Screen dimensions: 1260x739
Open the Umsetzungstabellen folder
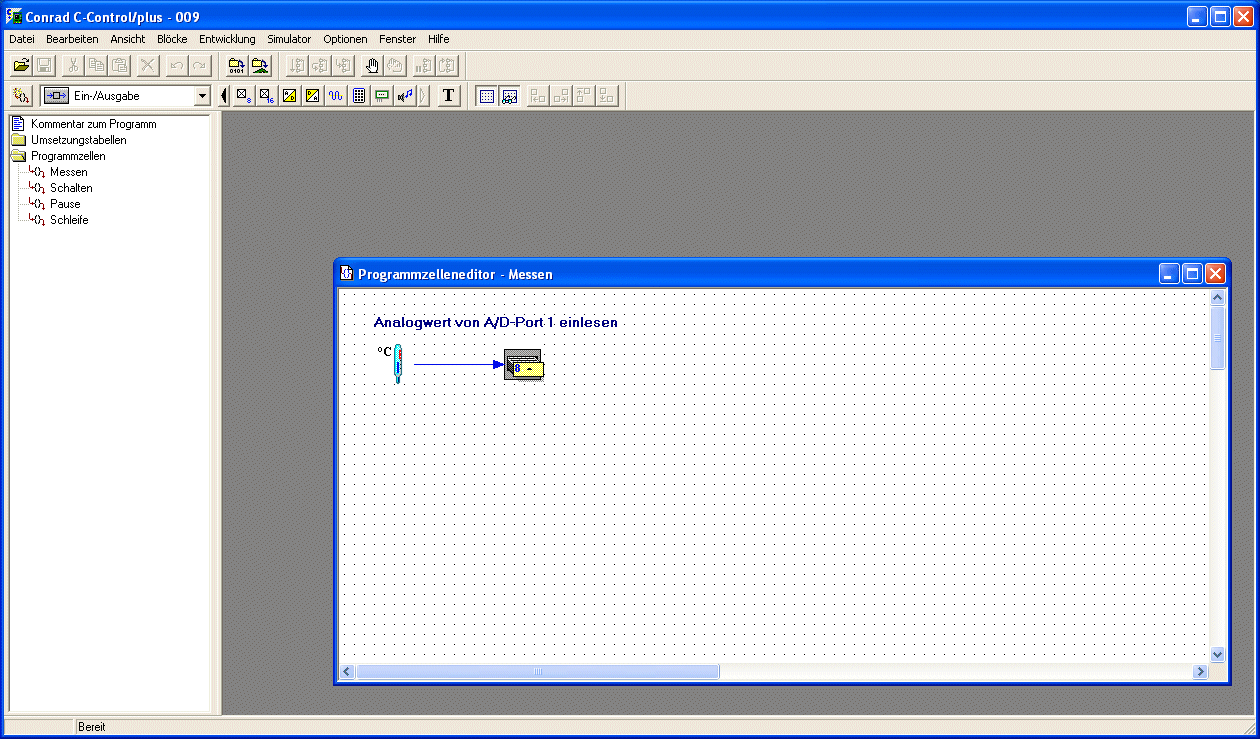click(18, 140)
